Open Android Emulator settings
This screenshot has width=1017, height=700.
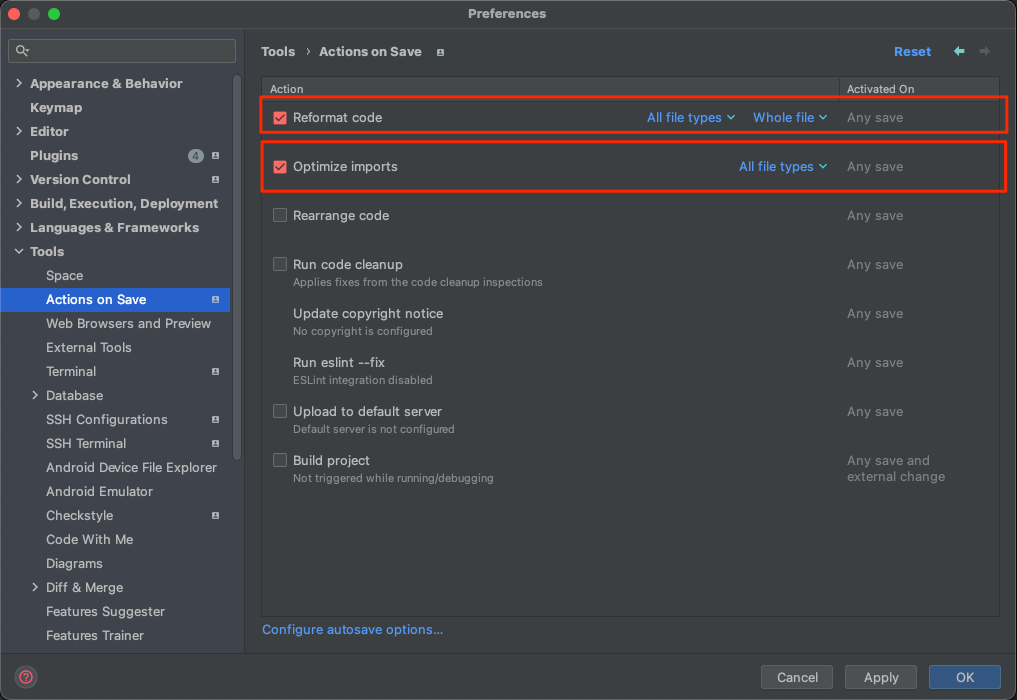click(x=99, y=492)
